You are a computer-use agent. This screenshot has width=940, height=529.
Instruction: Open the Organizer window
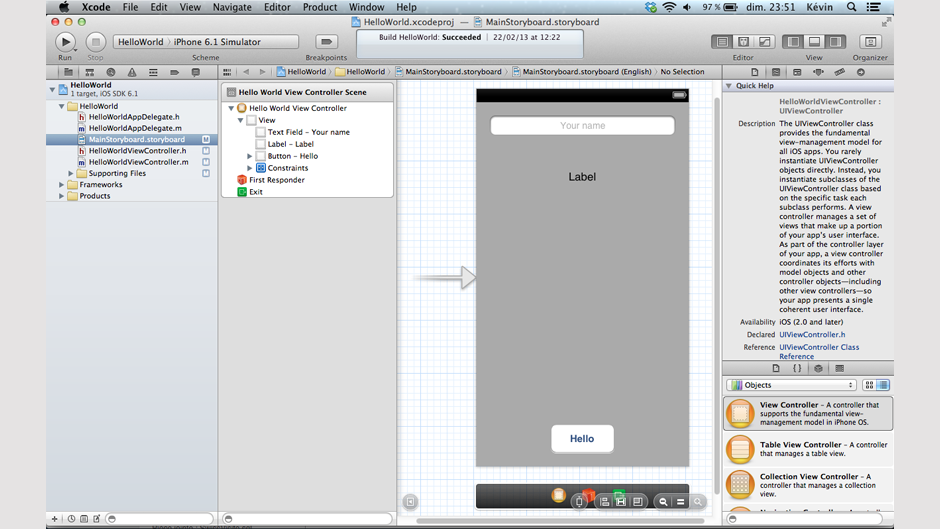[870, 42]
